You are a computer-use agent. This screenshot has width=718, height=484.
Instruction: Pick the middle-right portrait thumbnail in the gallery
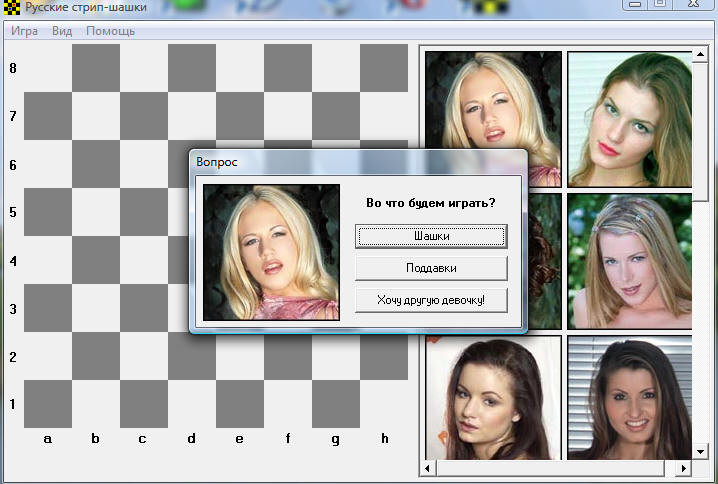pos(630,260)
